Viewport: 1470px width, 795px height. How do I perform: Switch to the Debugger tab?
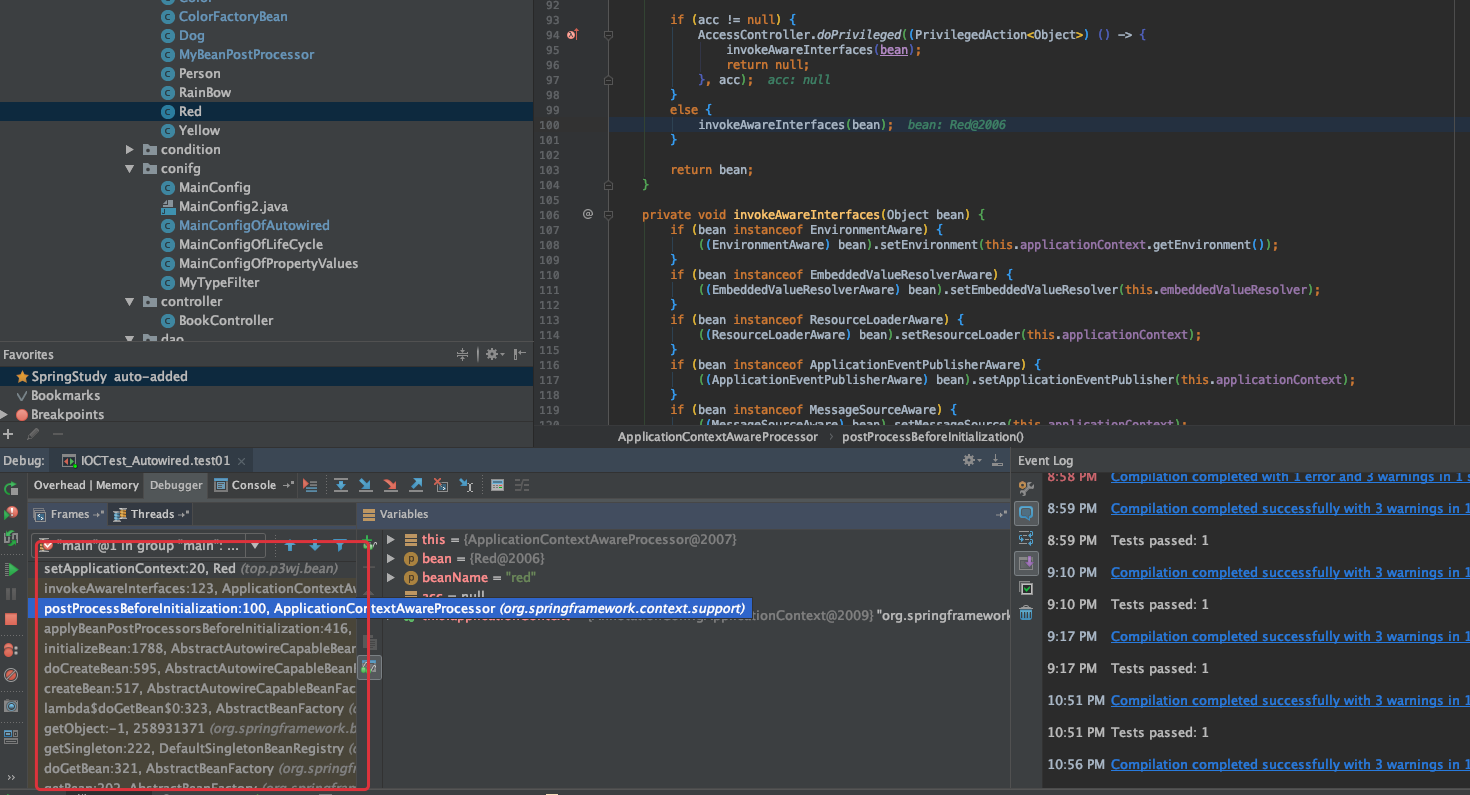click(176, 485)
